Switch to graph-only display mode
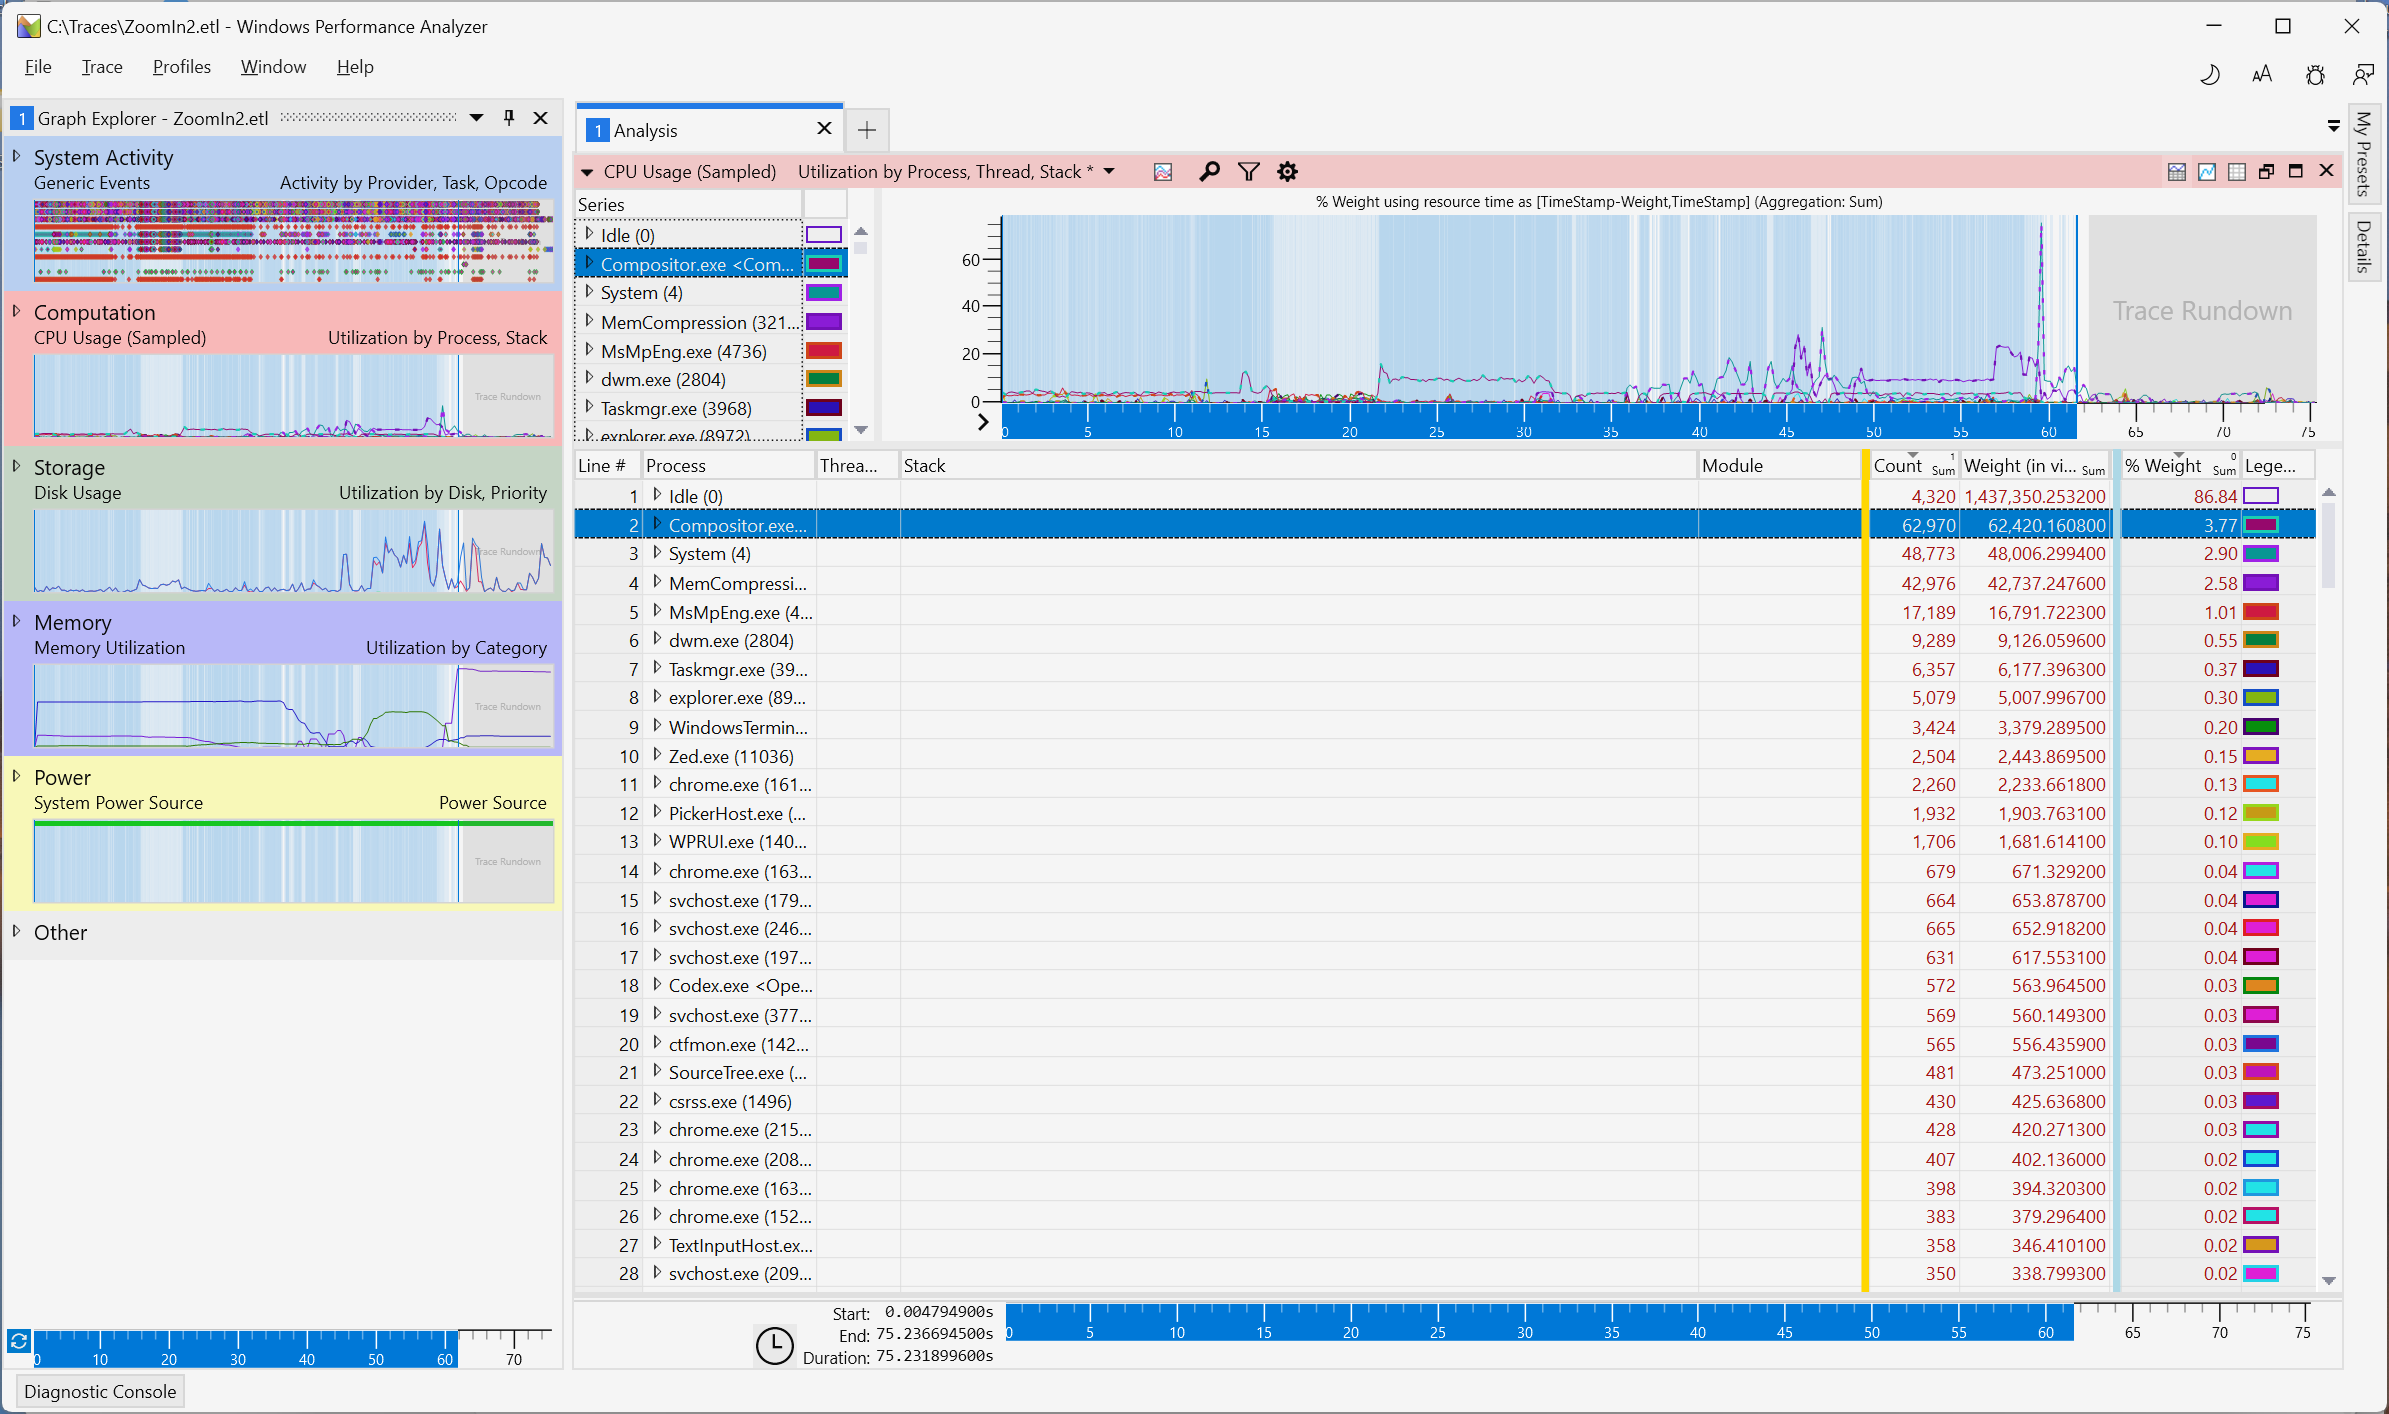 click(2207, 172)
